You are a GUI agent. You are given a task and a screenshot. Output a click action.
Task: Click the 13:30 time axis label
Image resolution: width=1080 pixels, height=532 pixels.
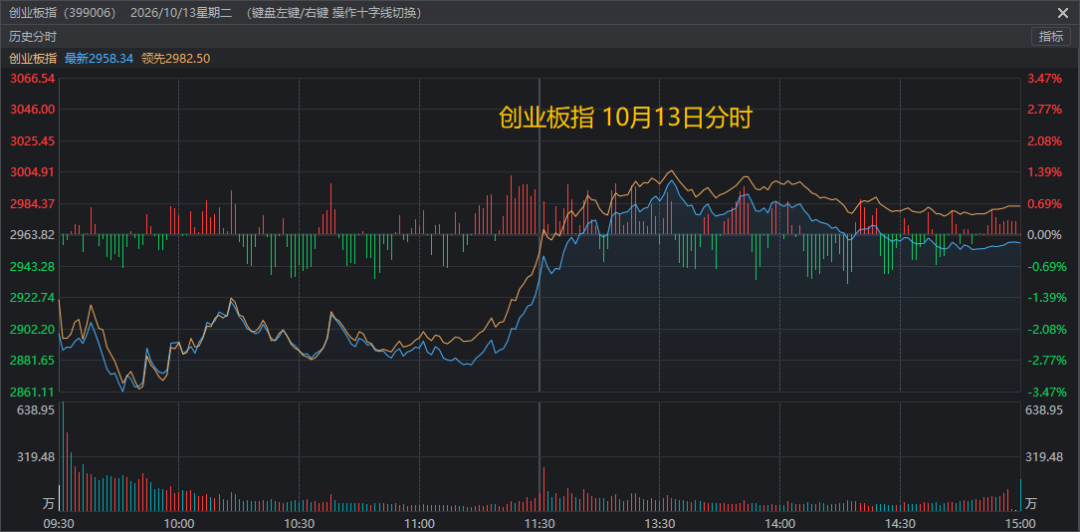[x=660, y=523]
